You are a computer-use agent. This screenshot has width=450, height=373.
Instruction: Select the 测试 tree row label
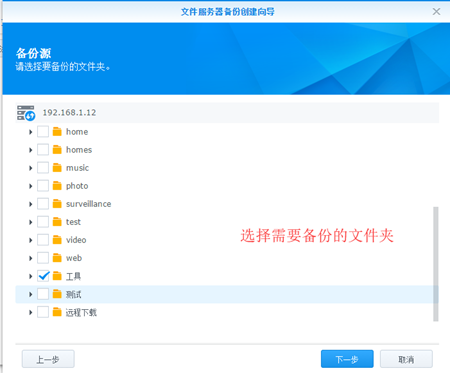pyautogui.click(x=73, y=294)
